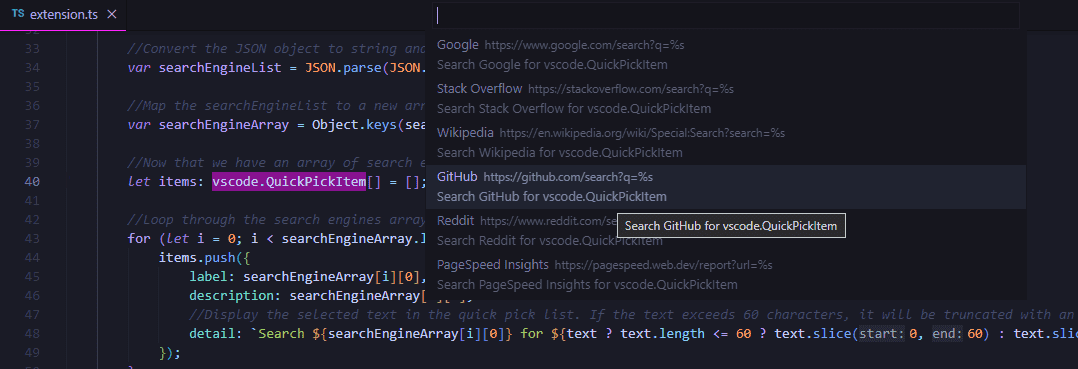Choose Wikipedia search entry
This screenshot has width=1078, height=369.
(726, 143)
